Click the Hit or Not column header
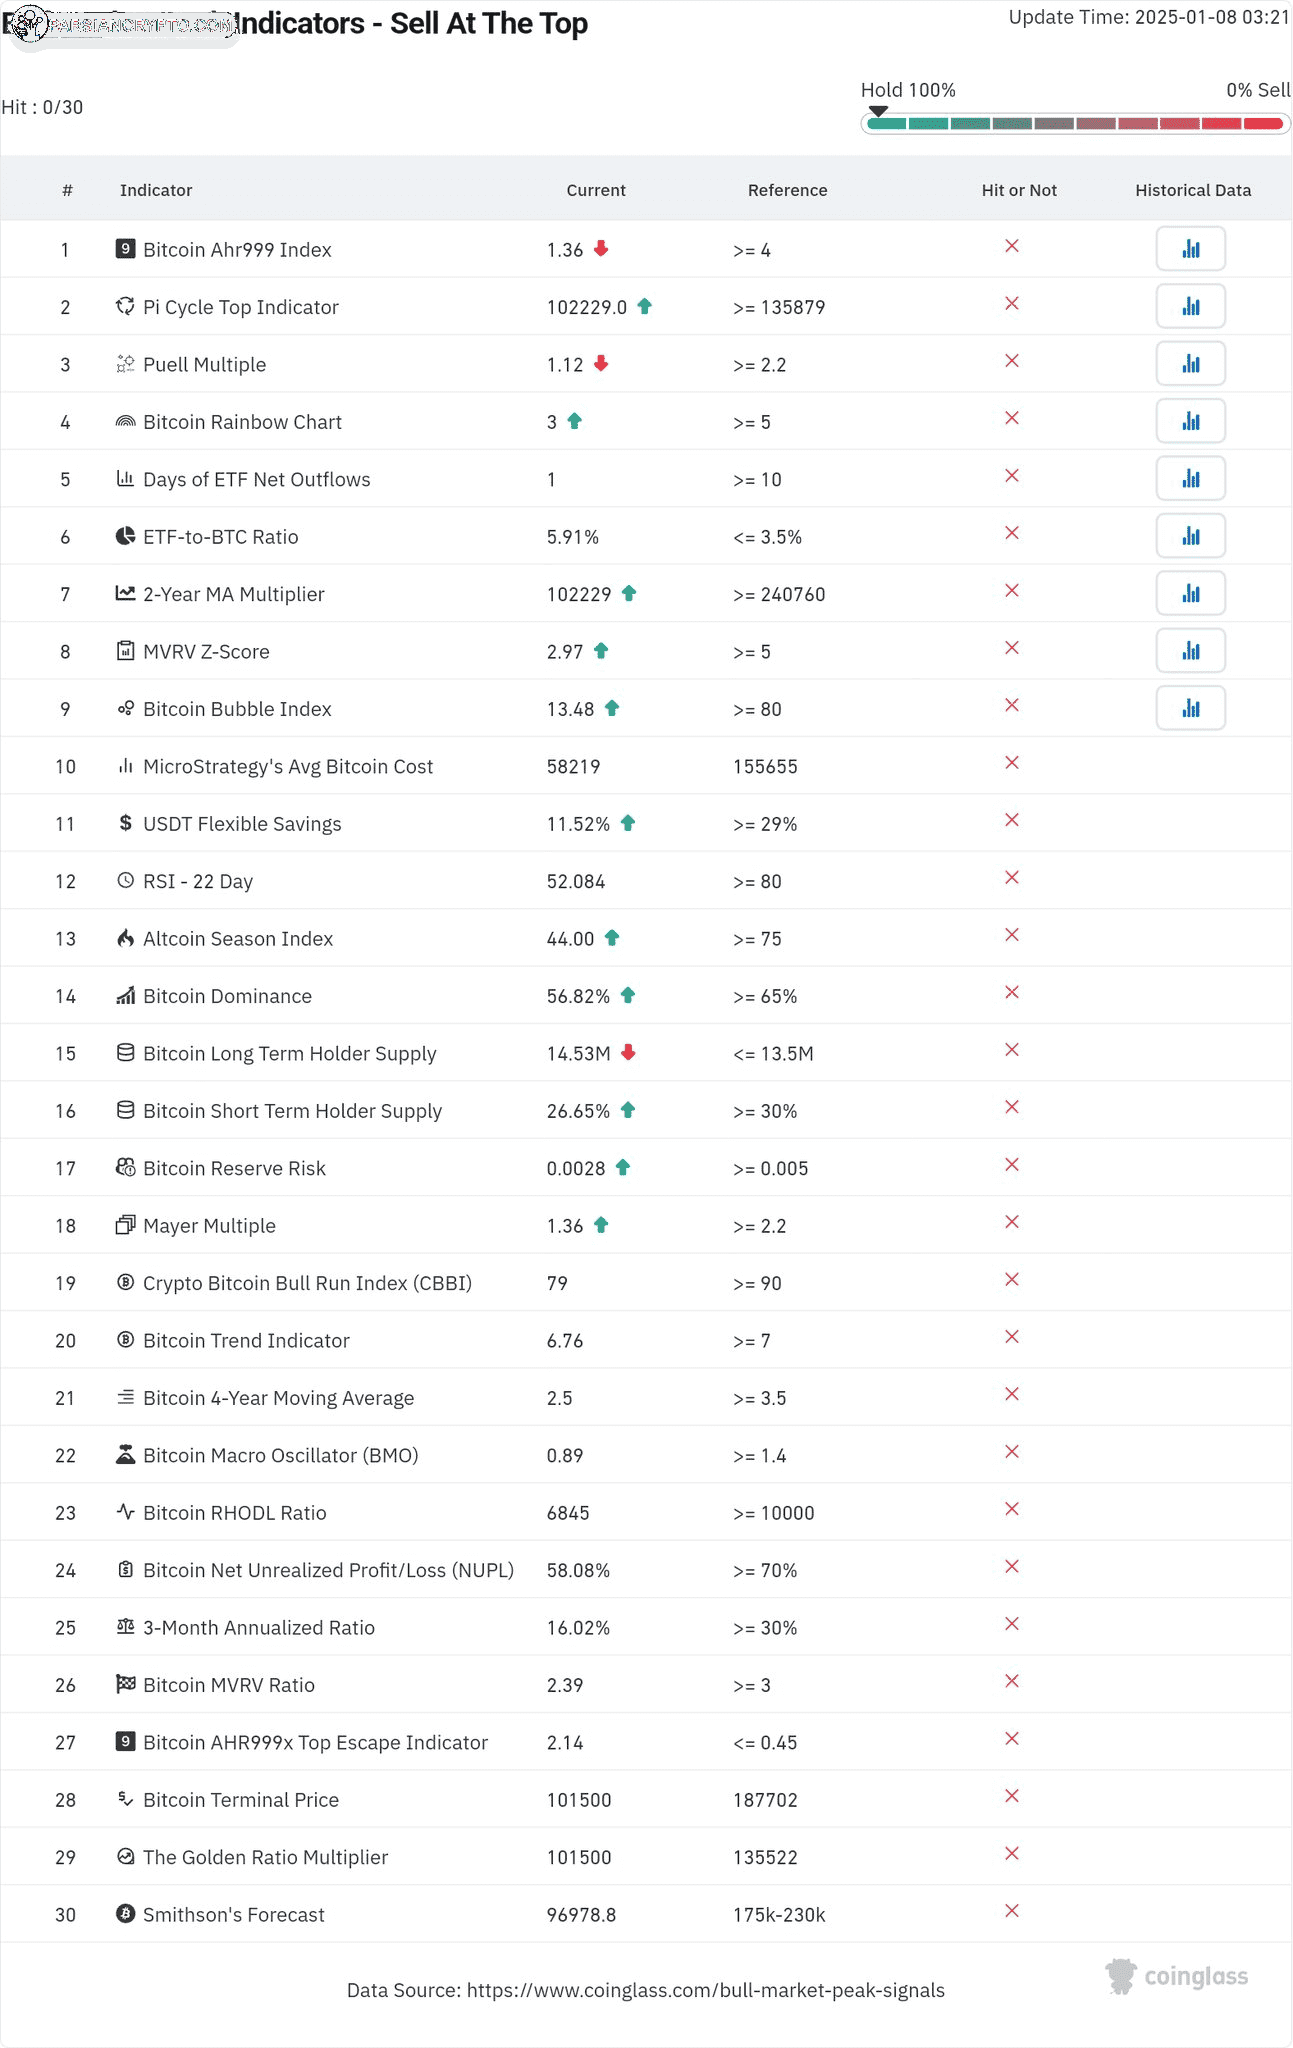Image resolution: width=1293 pixels, height=2048 pixels. 1019,190
